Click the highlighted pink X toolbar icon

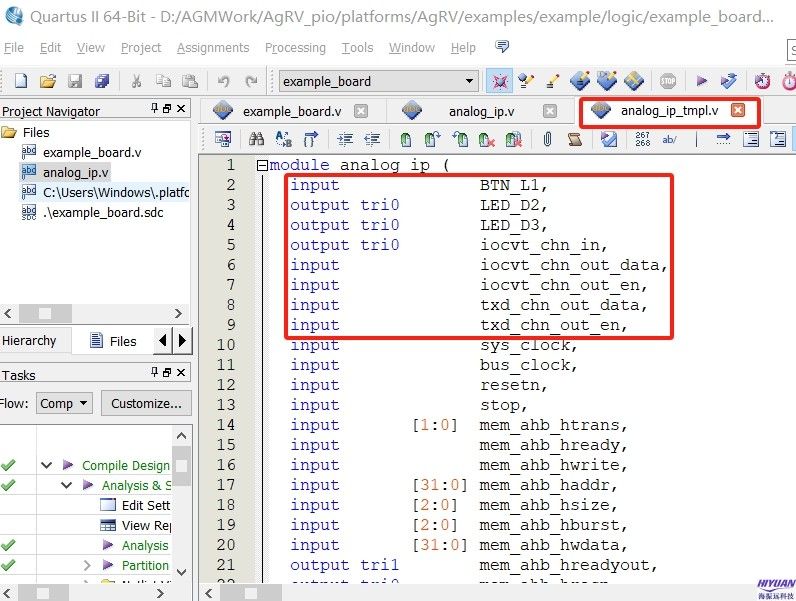click(499, 81)
